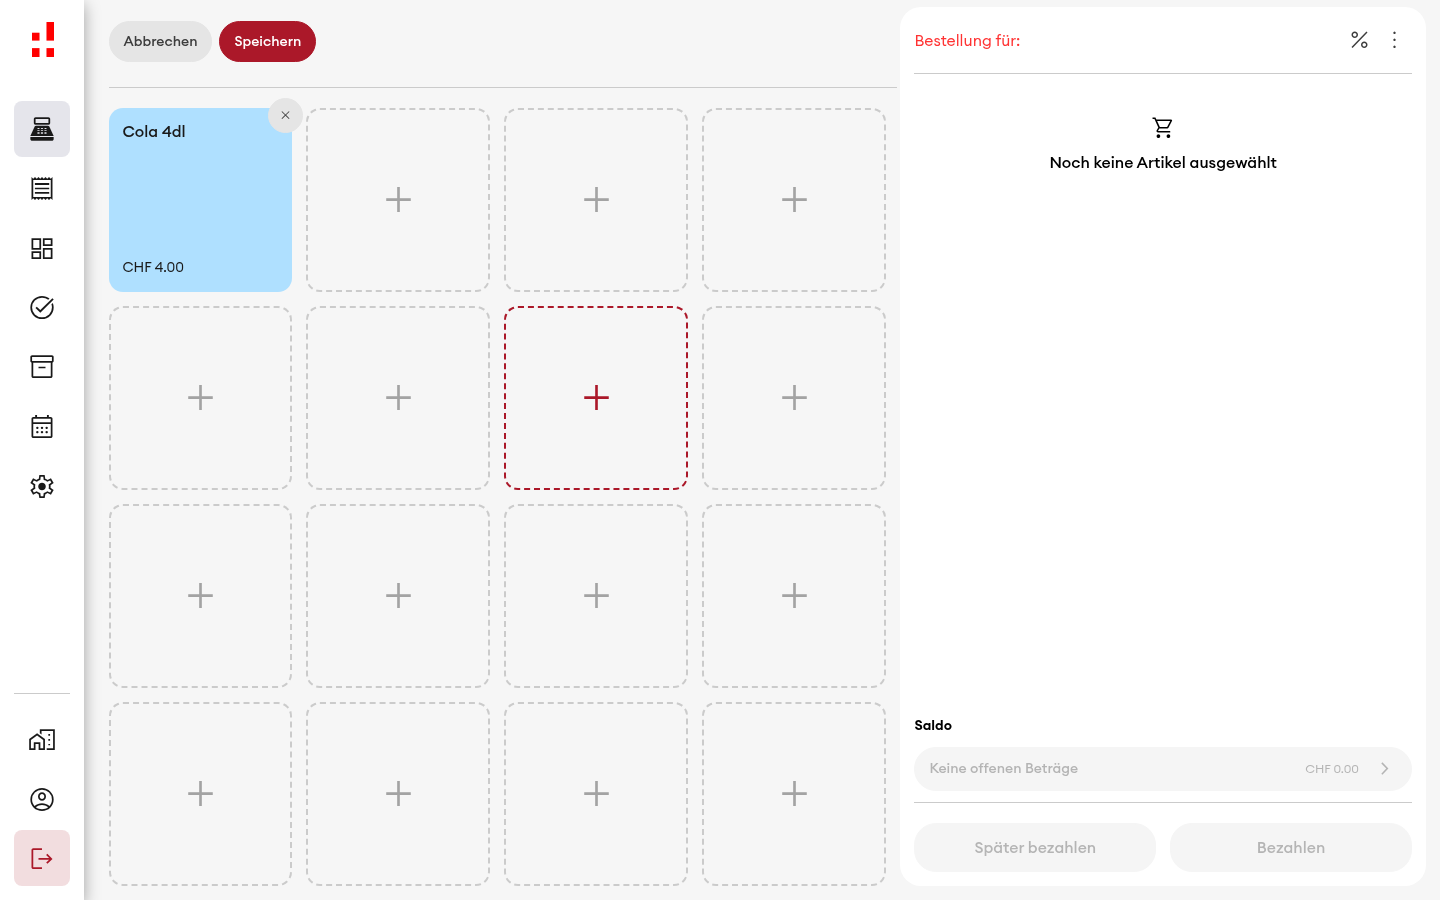Open the settings gear icon in sidebar
The height and width of the screenshot is (900, 1440).
click(x=42, y=486)
